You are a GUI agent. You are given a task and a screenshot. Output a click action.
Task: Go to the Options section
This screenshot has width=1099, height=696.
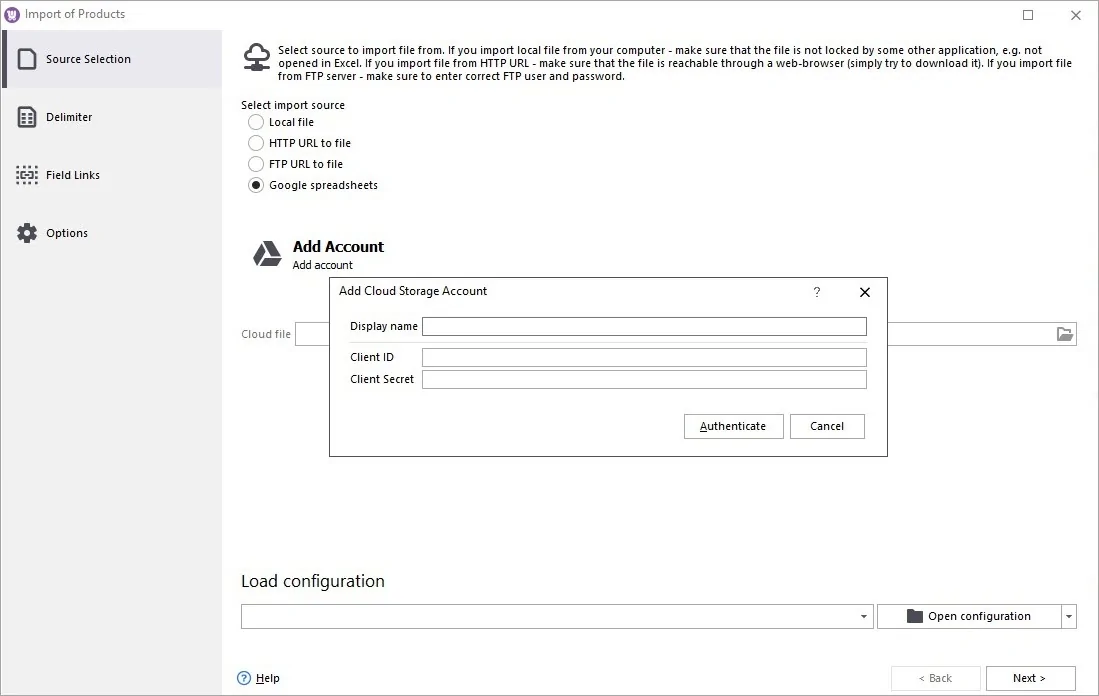click(66, 232)
